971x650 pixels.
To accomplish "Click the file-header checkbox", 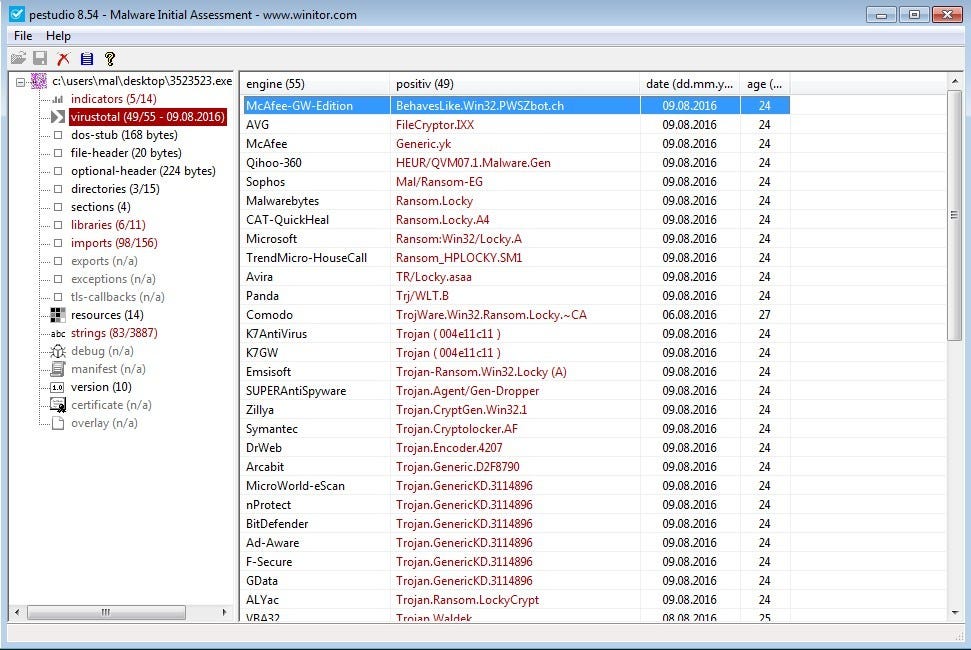I will tap(58, 153).
